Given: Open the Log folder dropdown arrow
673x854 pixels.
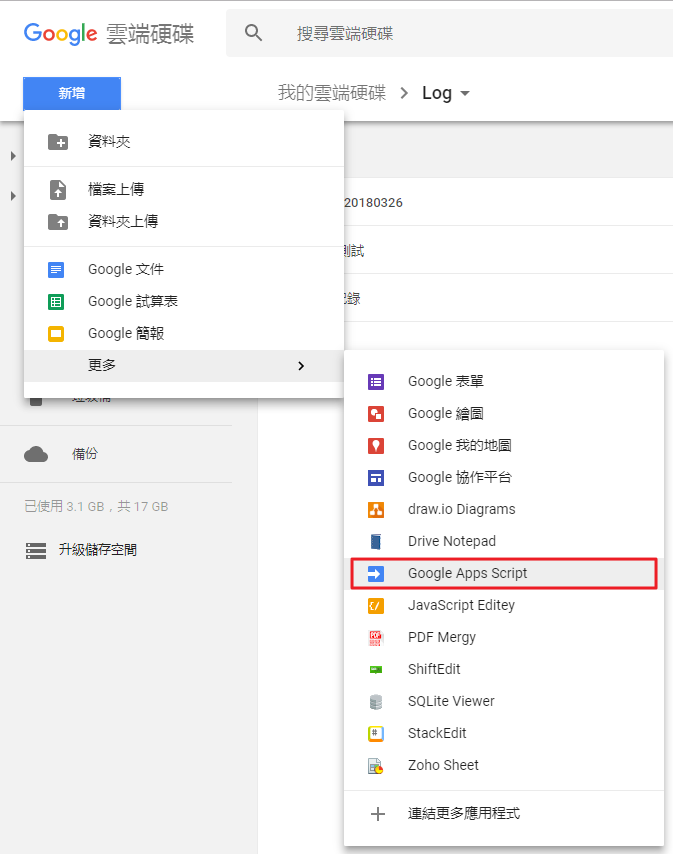Looking at the screenshot, I should tap(465, 94).
